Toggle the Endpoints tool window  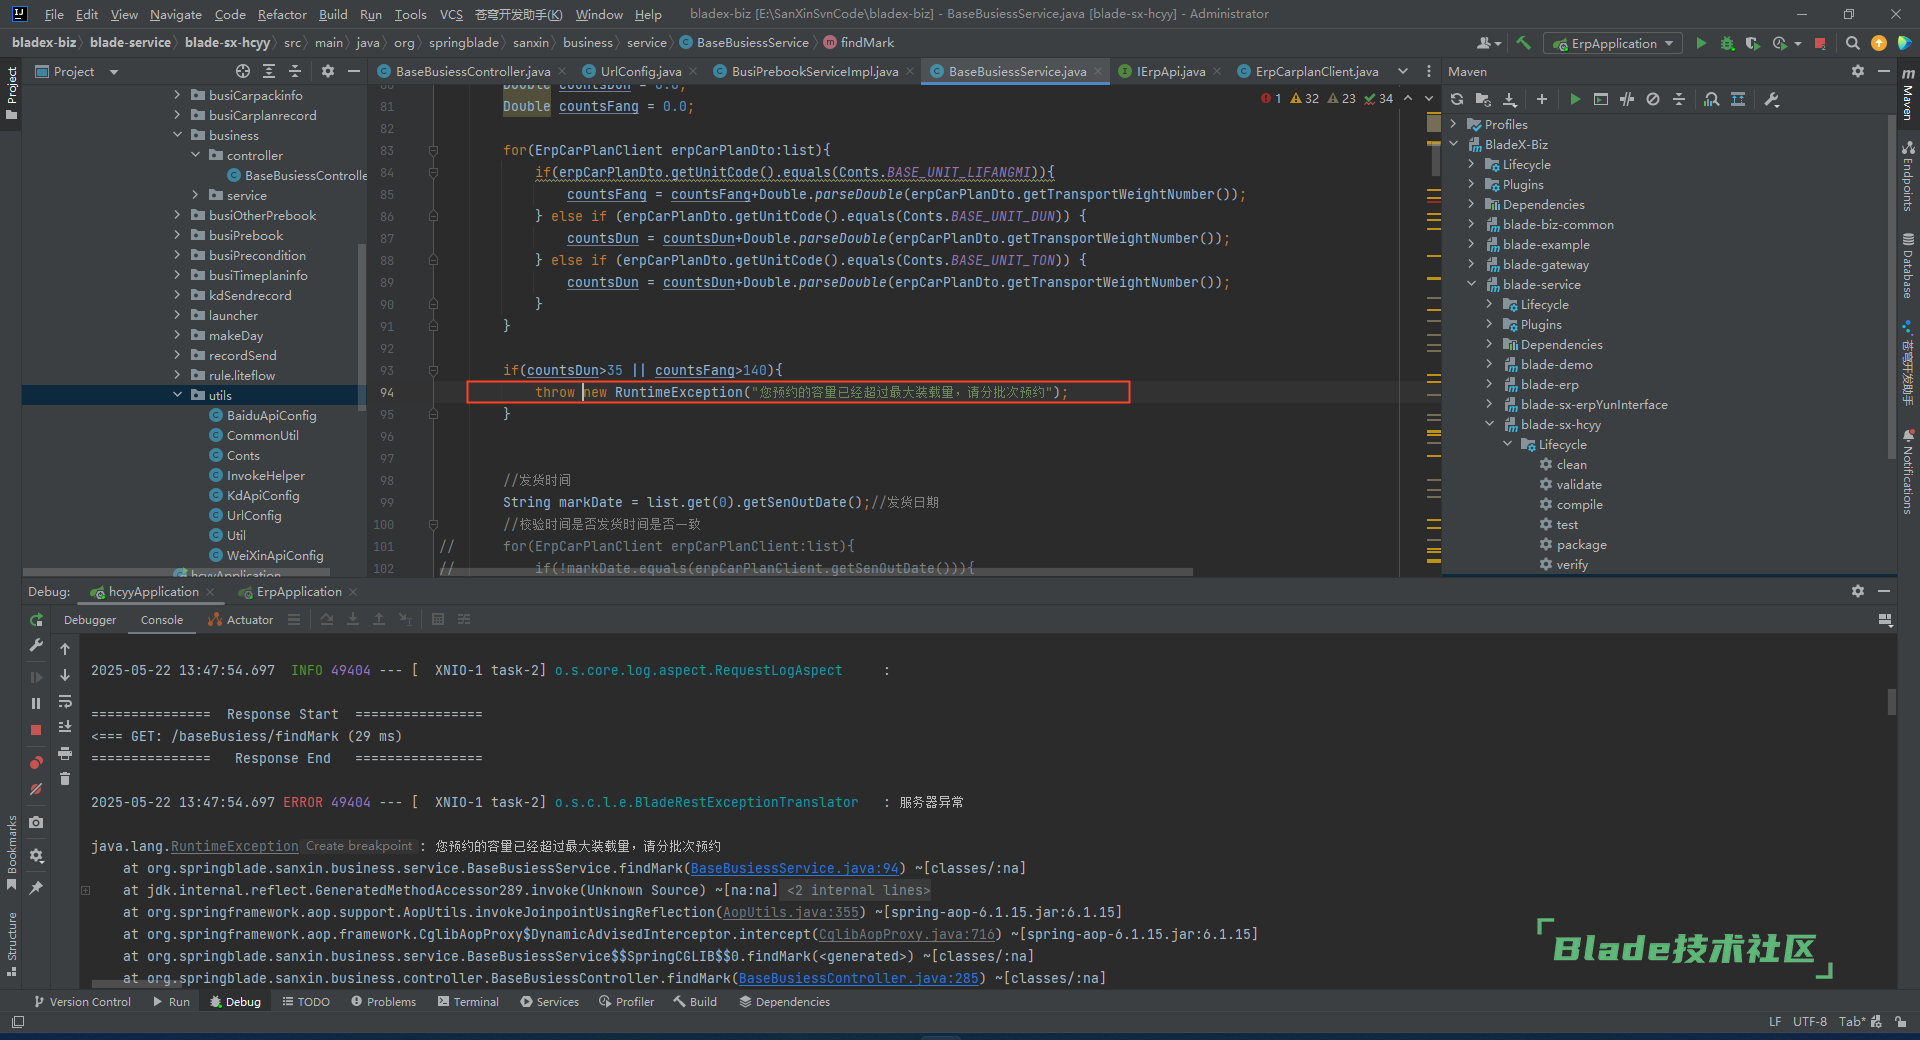click(1908, 176)
